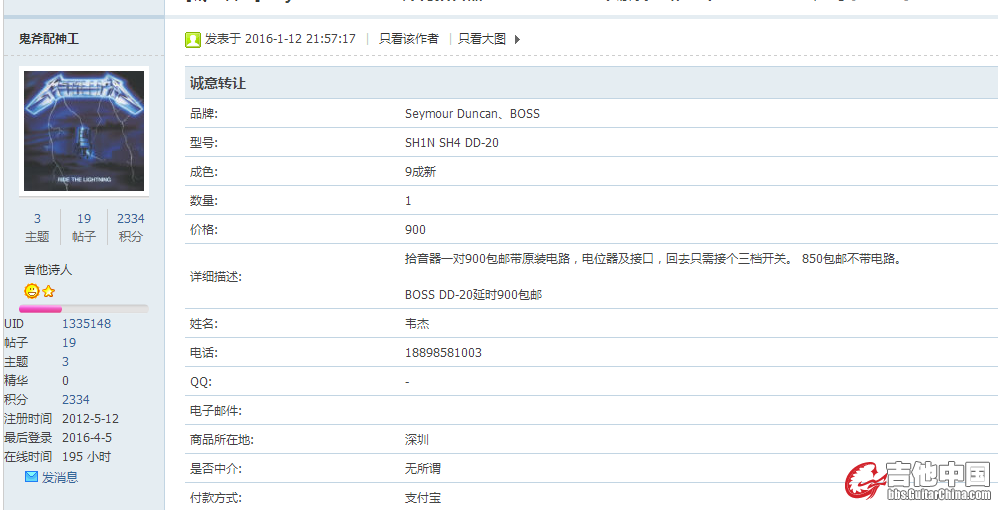Viewport: 998px width, 510px height.
Task: Click the 详细描述 field label
Action: [x=216, y=278]
